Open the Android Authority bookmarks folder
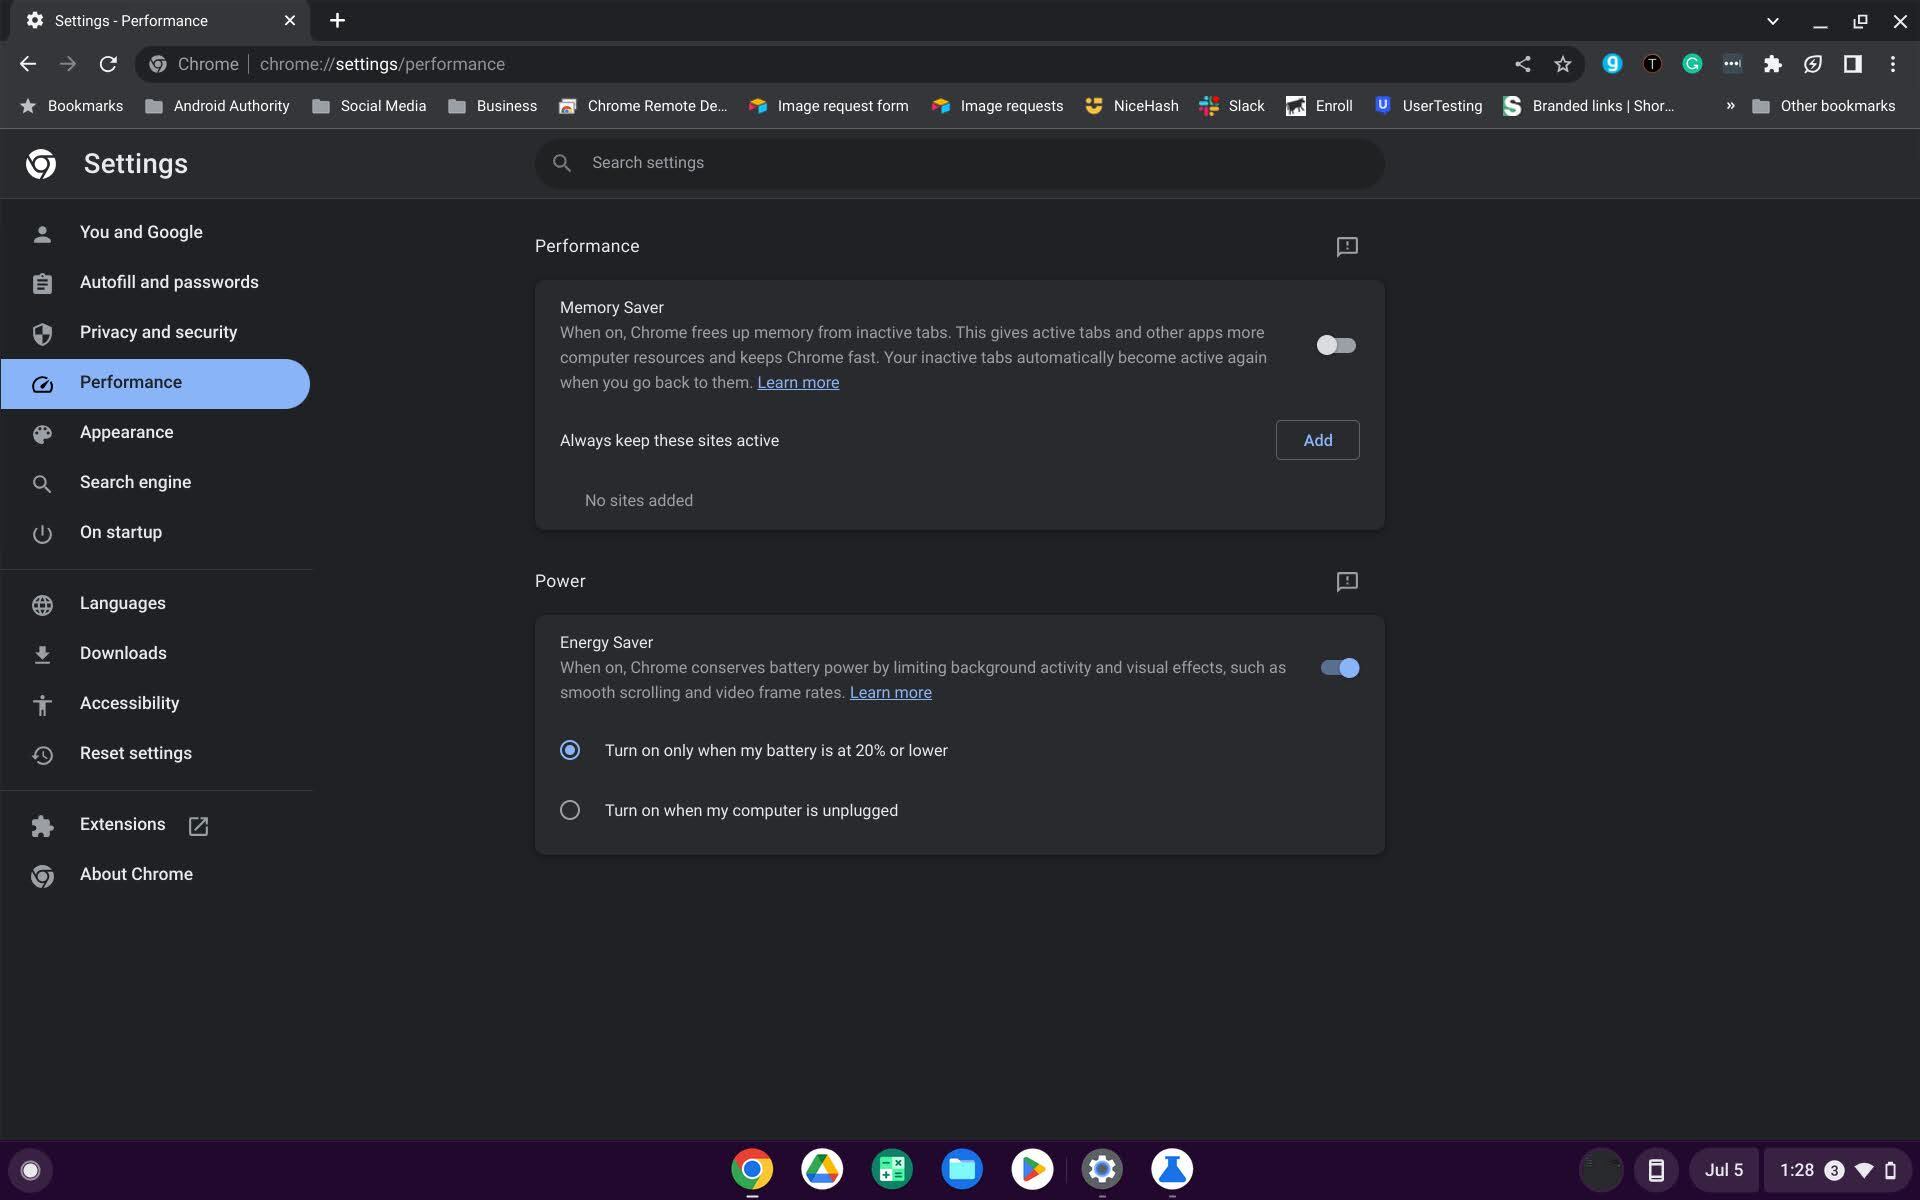Viewport: 1920px width, 1200px height. coord(217,106)
